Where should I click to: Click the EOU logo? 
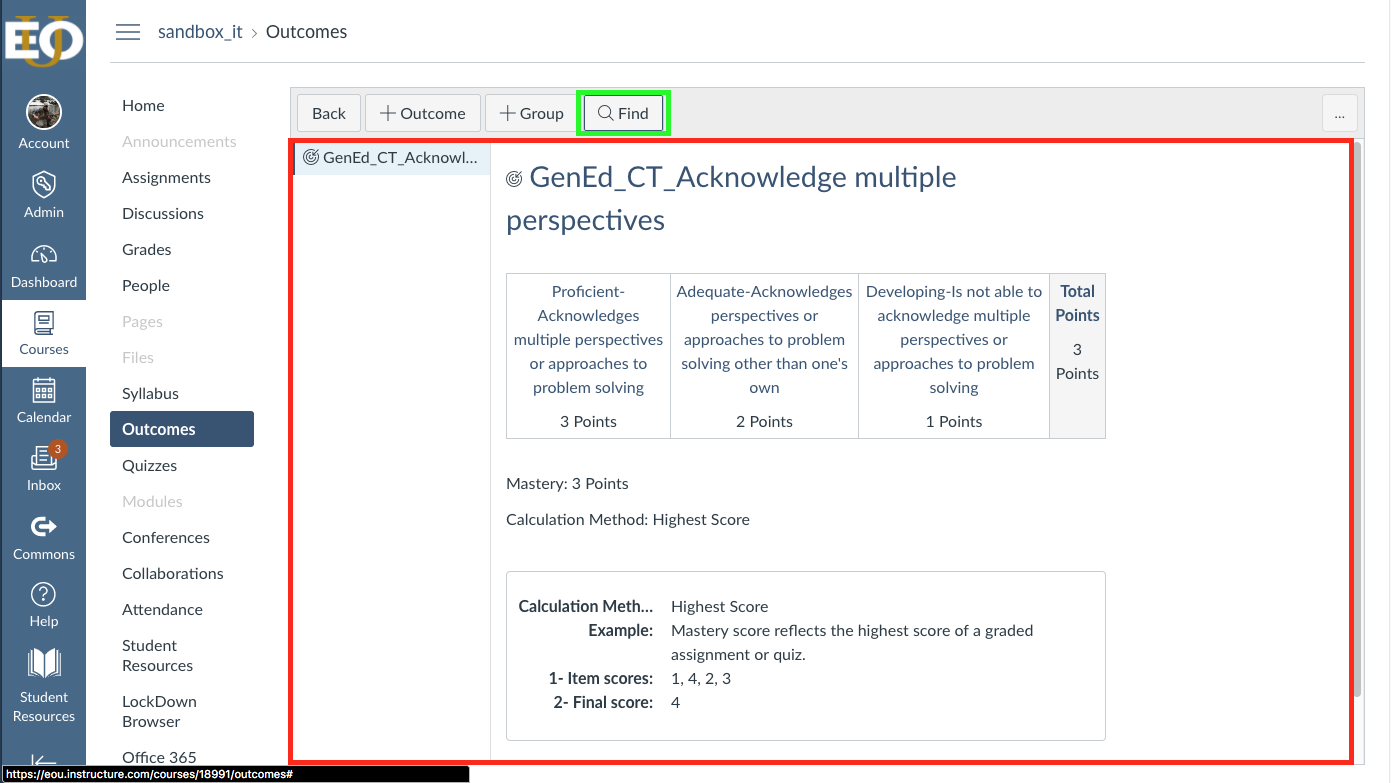coord(44,40)
